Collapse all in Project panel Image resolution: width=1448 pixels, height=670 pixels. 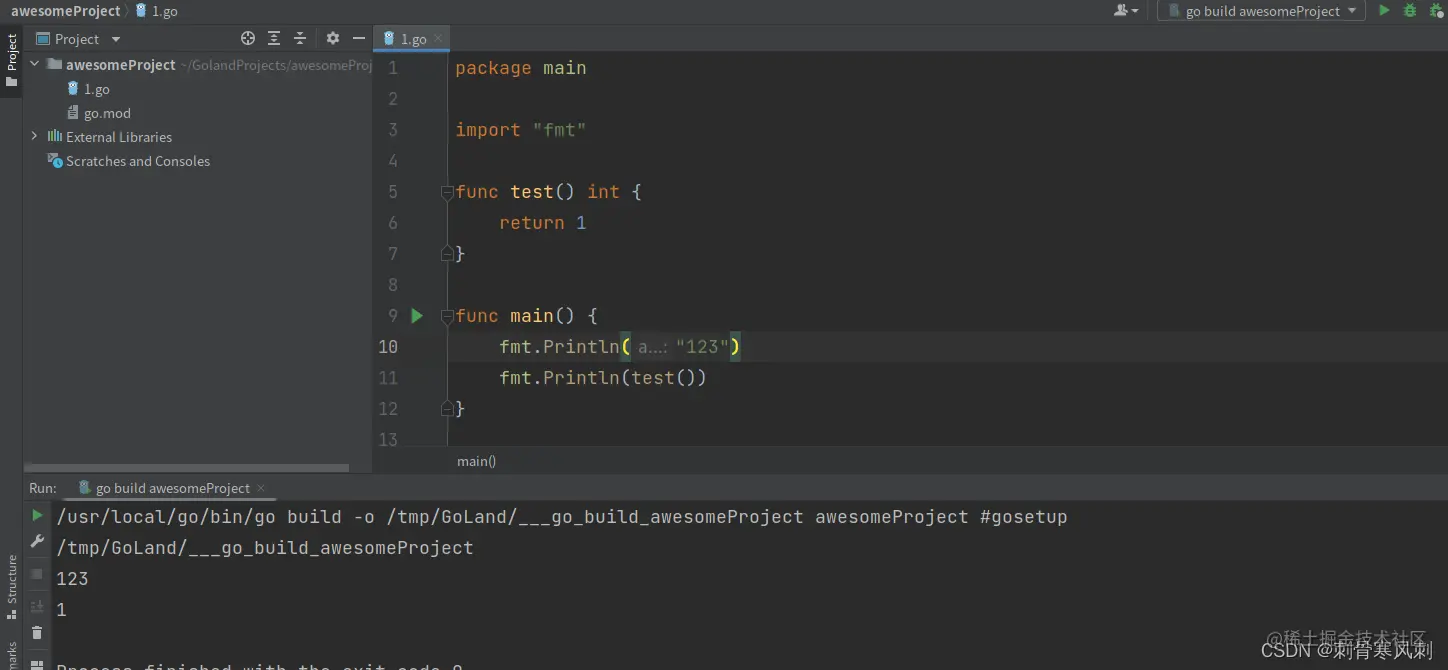click(x=300, y=38)
